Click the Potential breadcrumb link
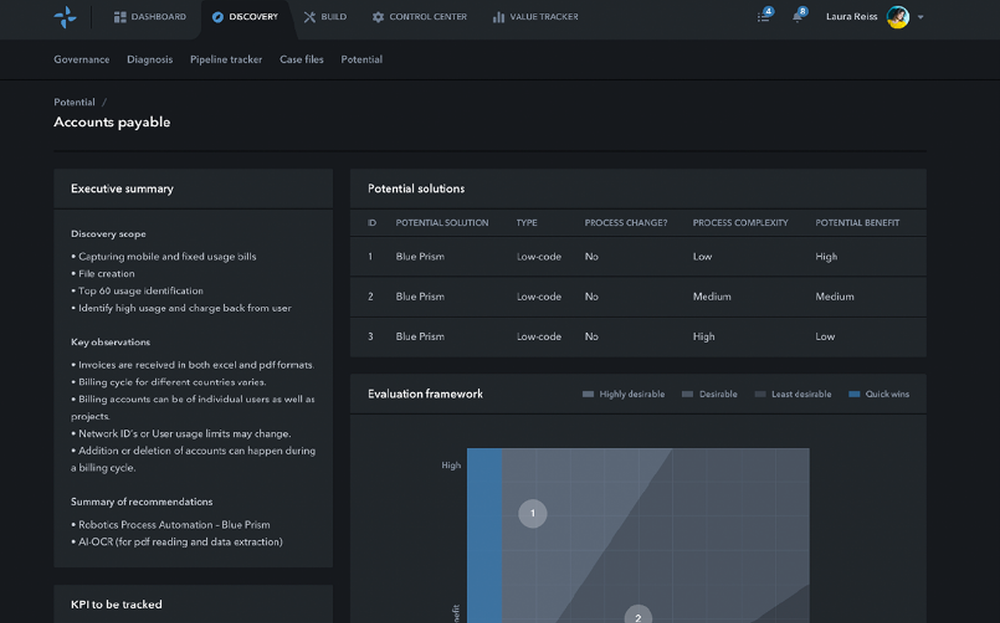This screenshot has height=623, width=1000. tap(74, 102)
